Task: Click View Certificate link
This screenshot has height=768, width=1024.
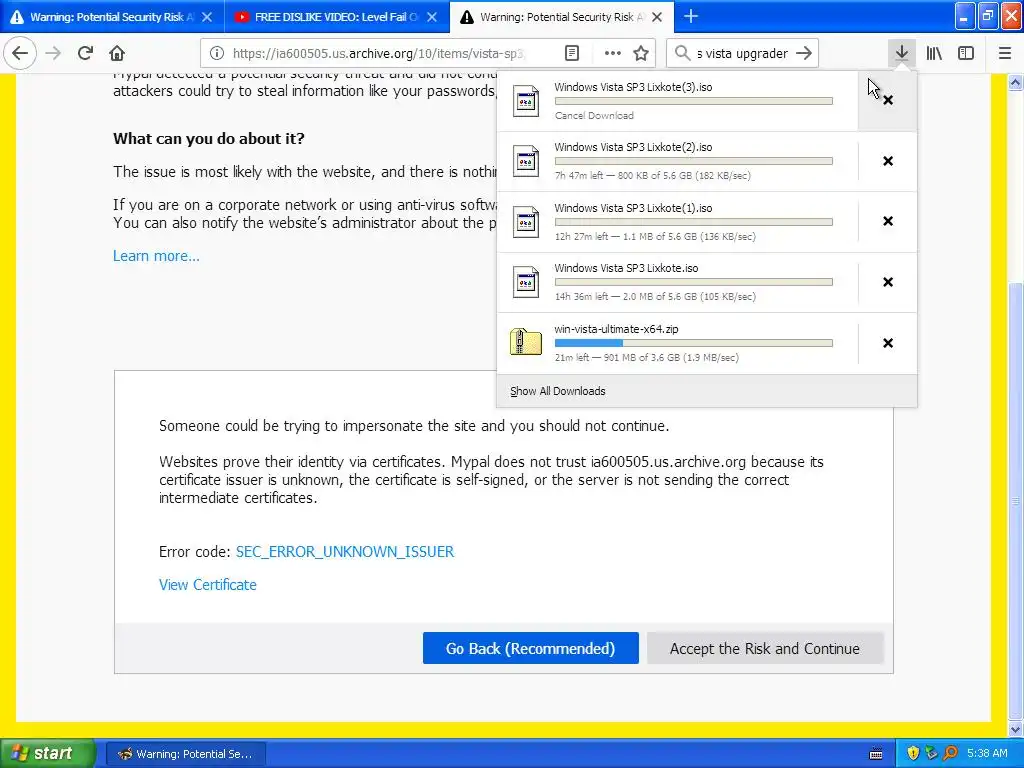Action: [208, 585]
